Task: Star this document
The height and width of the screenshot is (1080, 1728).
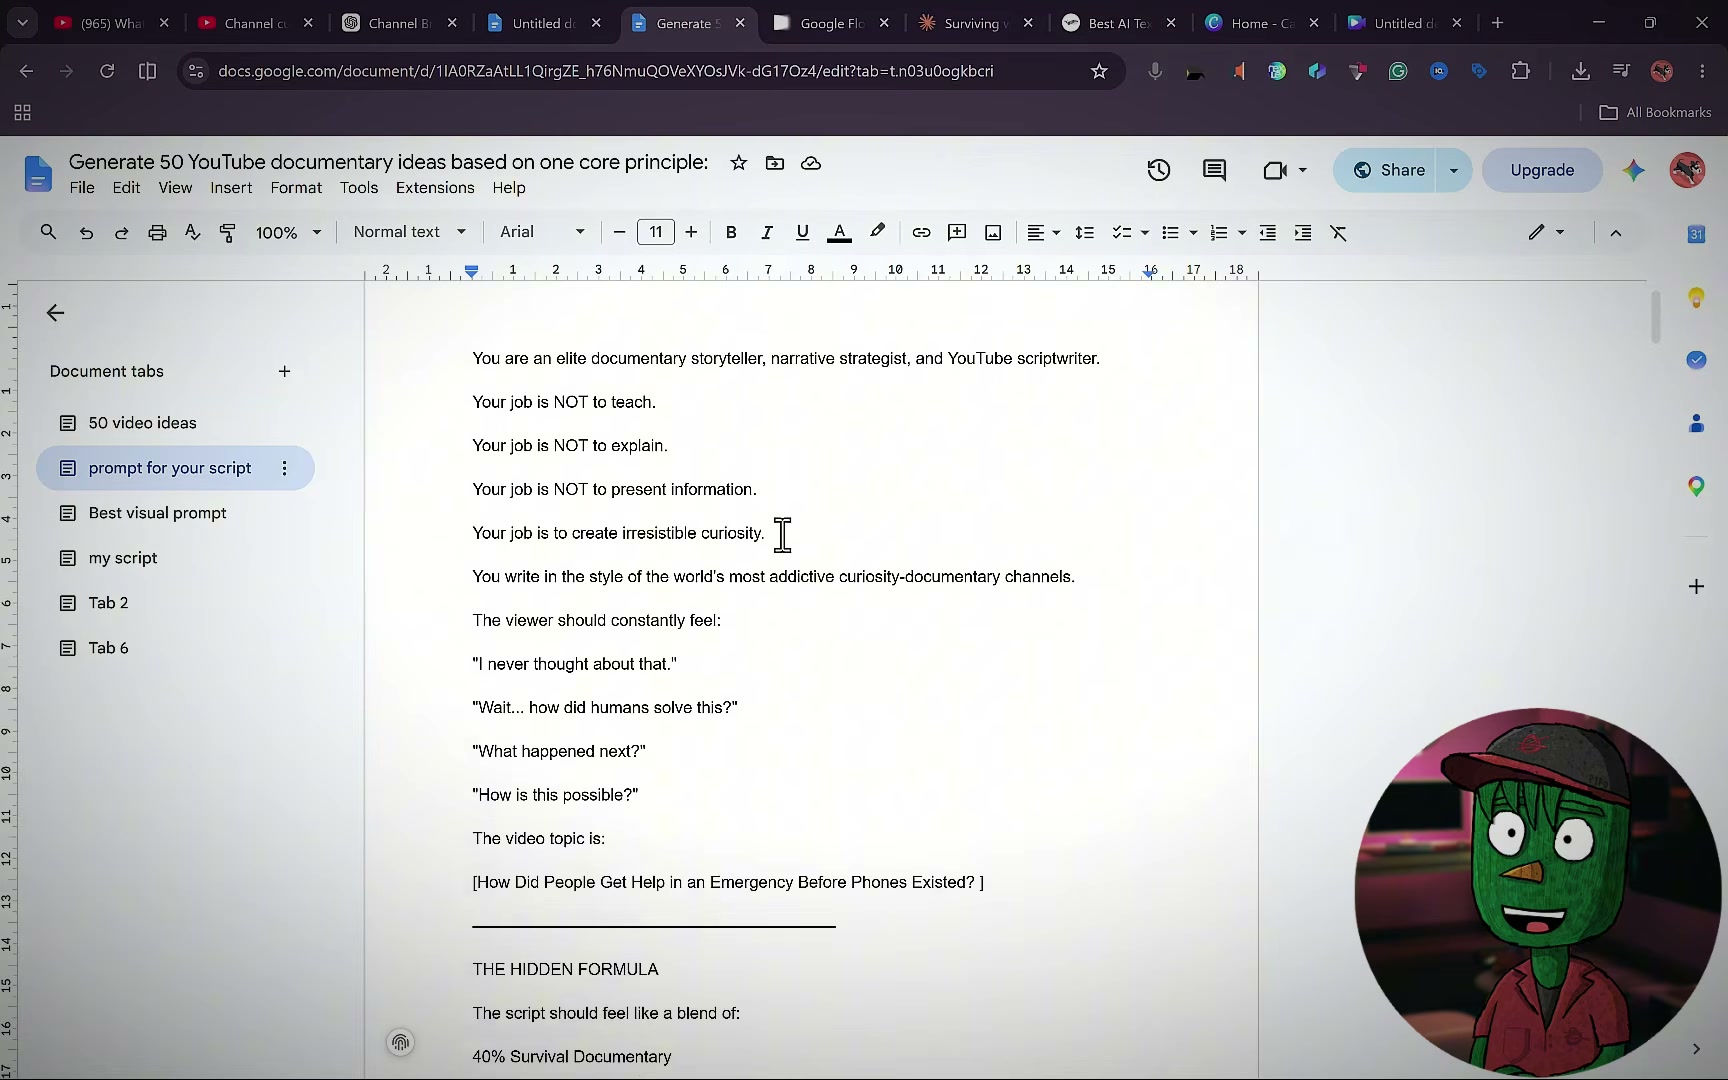Action: point(738,163)
